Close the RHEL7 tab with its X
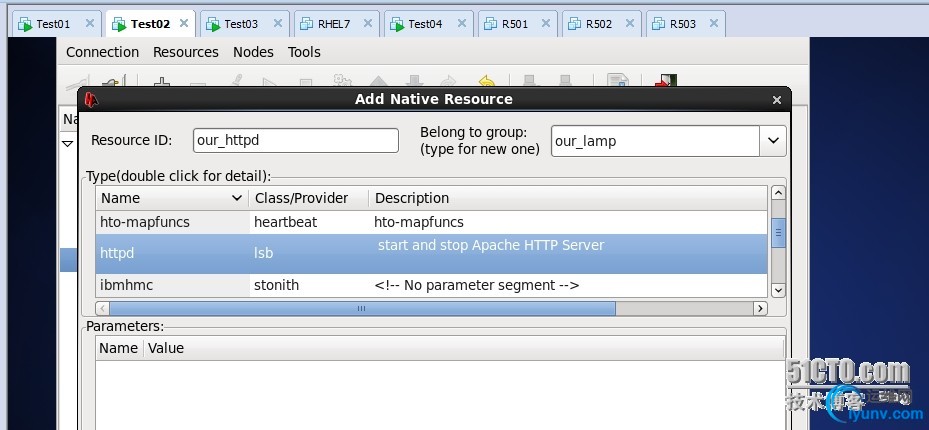This screenshot has height=430, width=929. point(367,23)
